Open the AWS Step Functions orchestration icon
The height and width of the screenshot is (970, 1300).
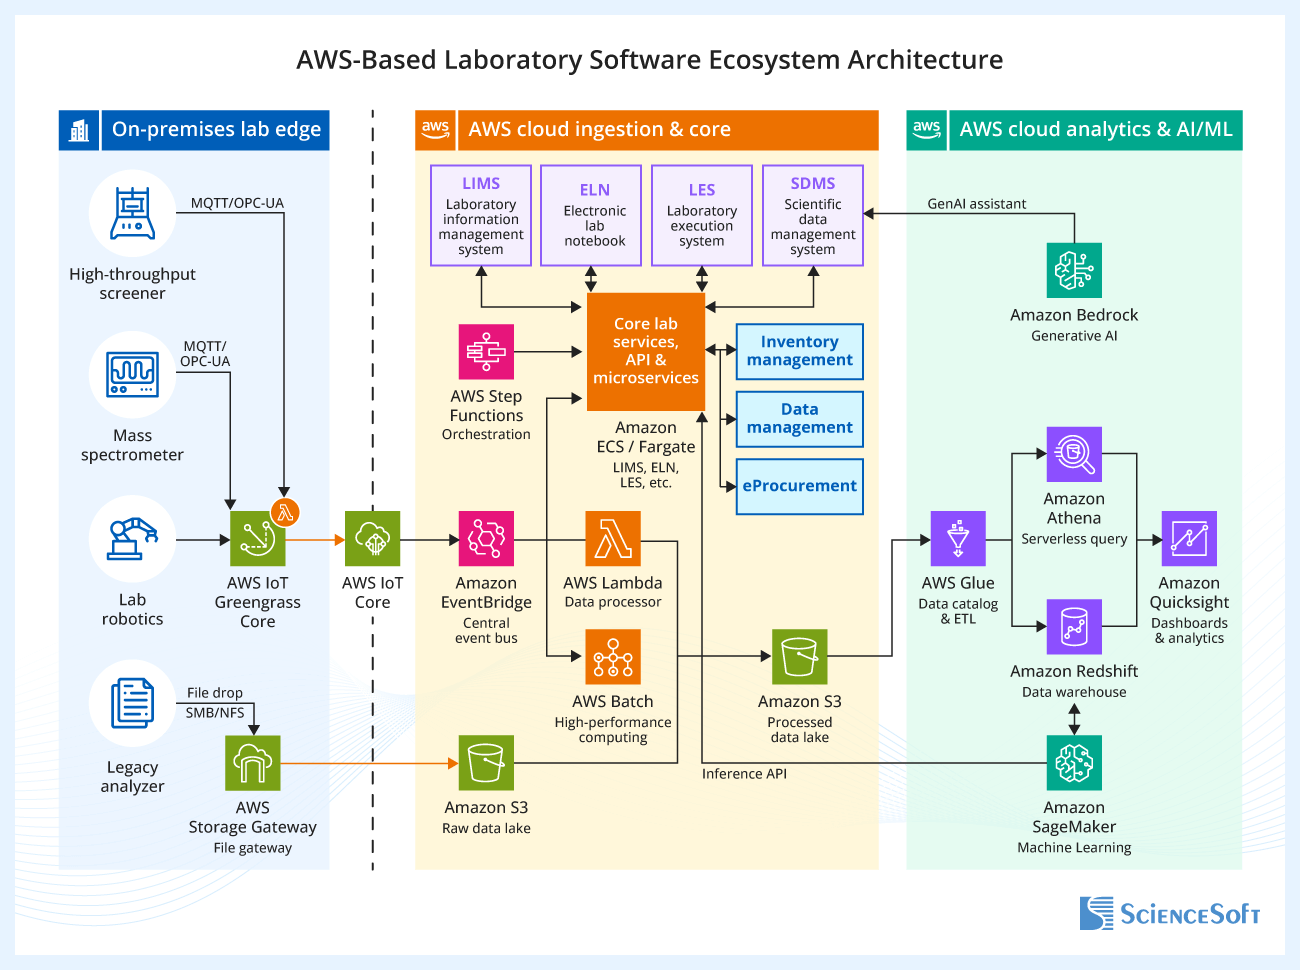pos(486,352)
